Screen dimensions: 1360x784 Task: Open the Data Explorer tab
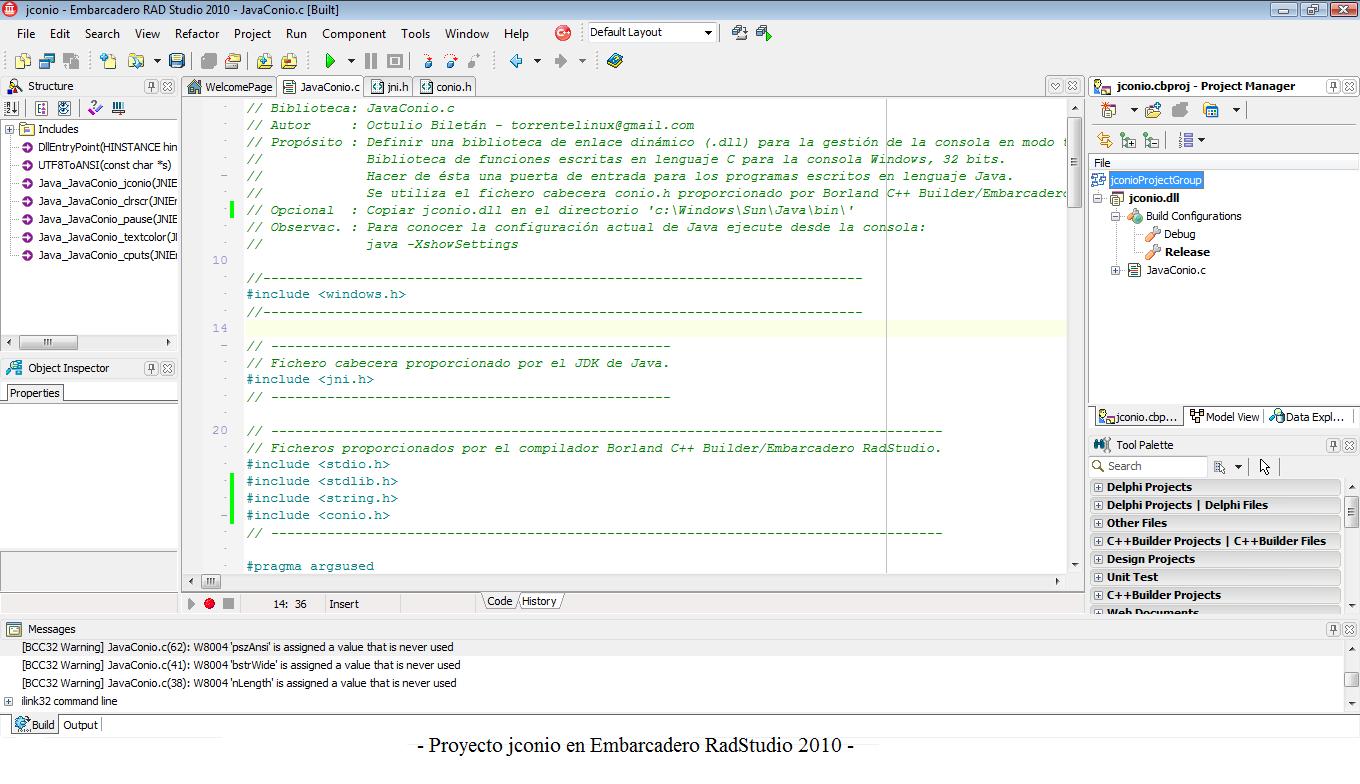pyautogui.click(x=1307, y=417)
